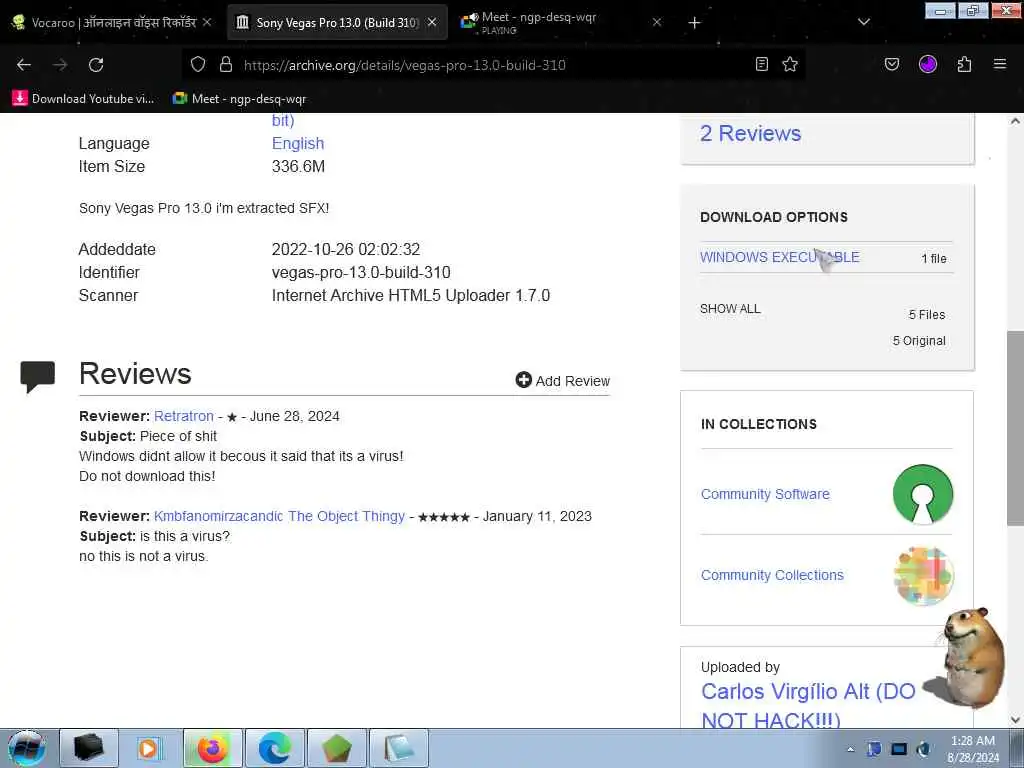This screenshot has height=768, width=1024.
Task: Open the 2 Reviews link
Action: click(x=750, y=133)
